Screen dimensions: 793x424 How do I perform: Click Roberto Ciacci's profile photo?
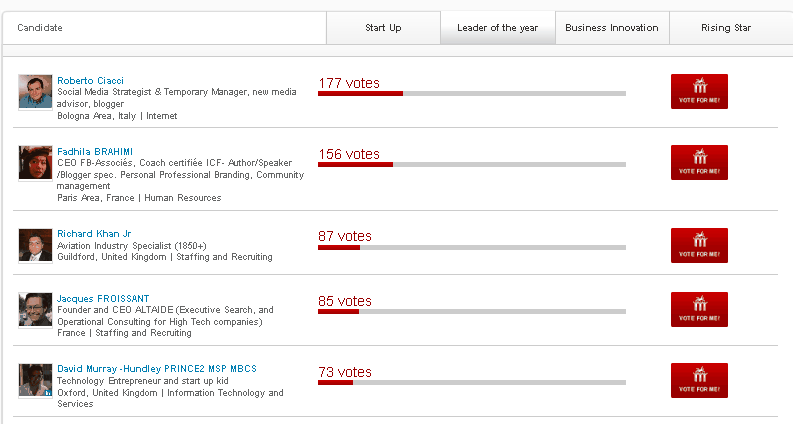point(35,92)
